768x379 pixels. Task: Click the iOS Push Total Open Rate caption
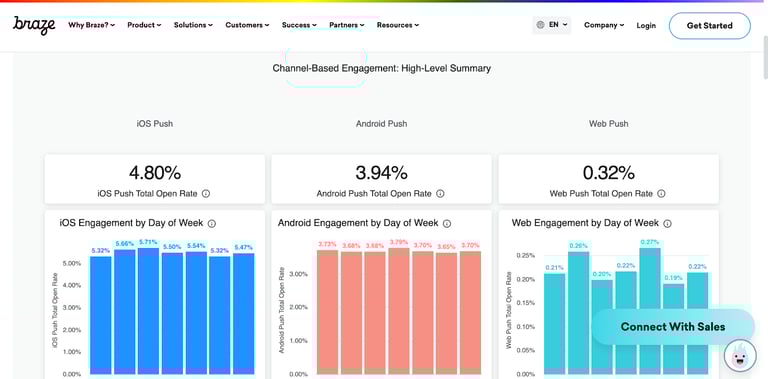click(147, 194)
